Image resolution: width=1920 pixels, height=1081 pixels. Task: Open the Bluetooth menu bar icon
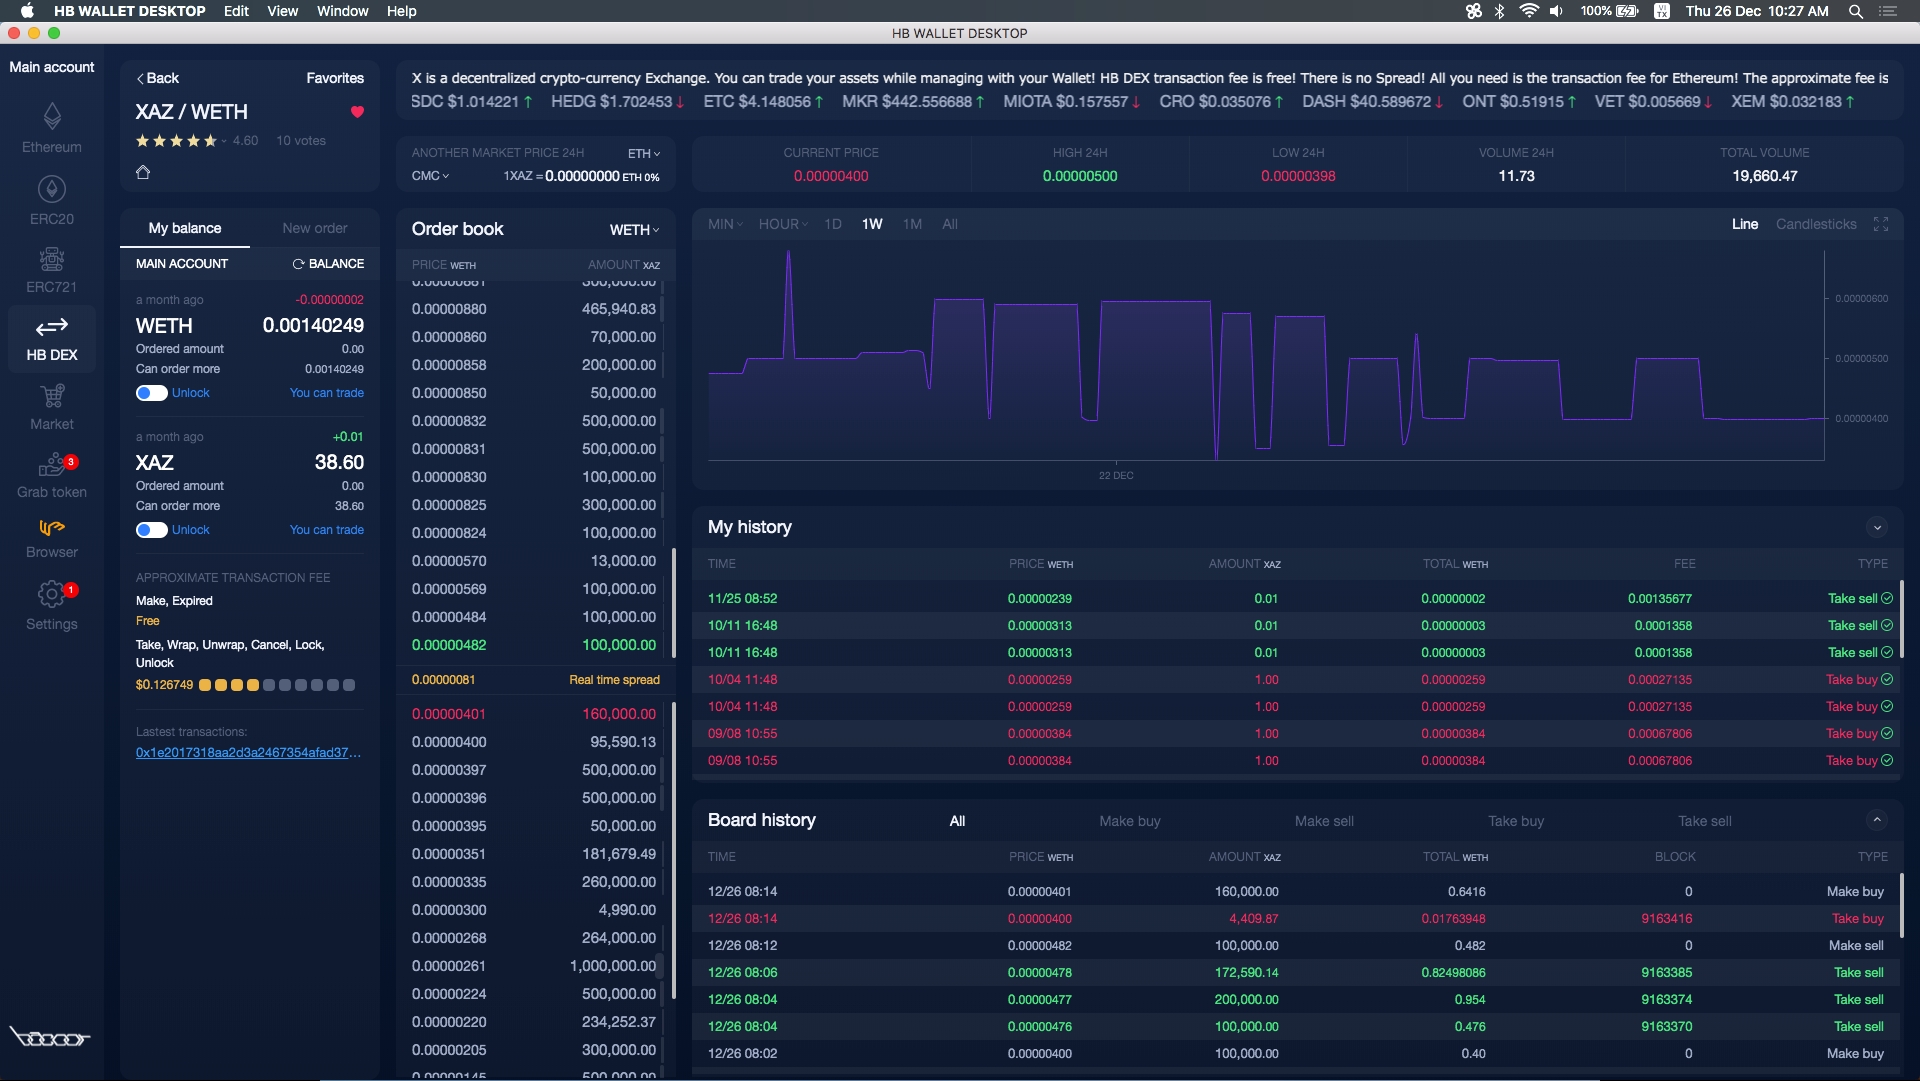(1499, 11)
